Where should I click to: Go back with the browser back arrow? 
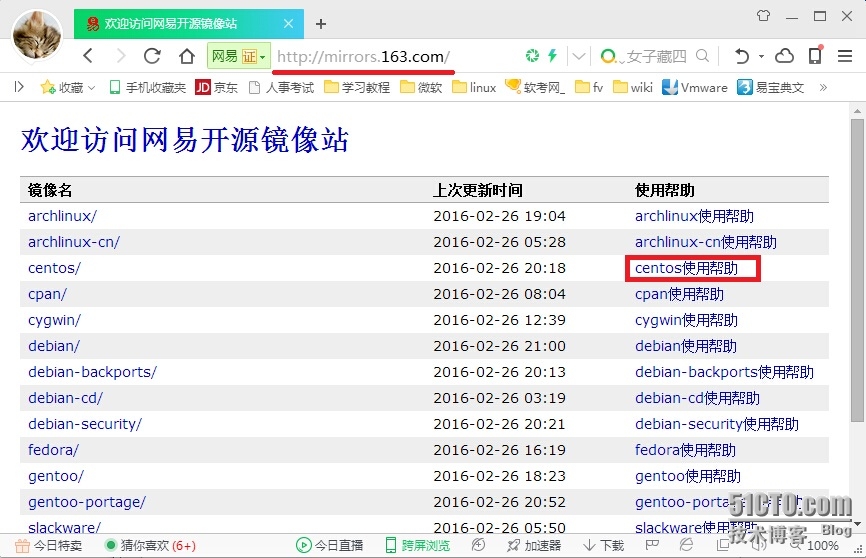(88, 56)
